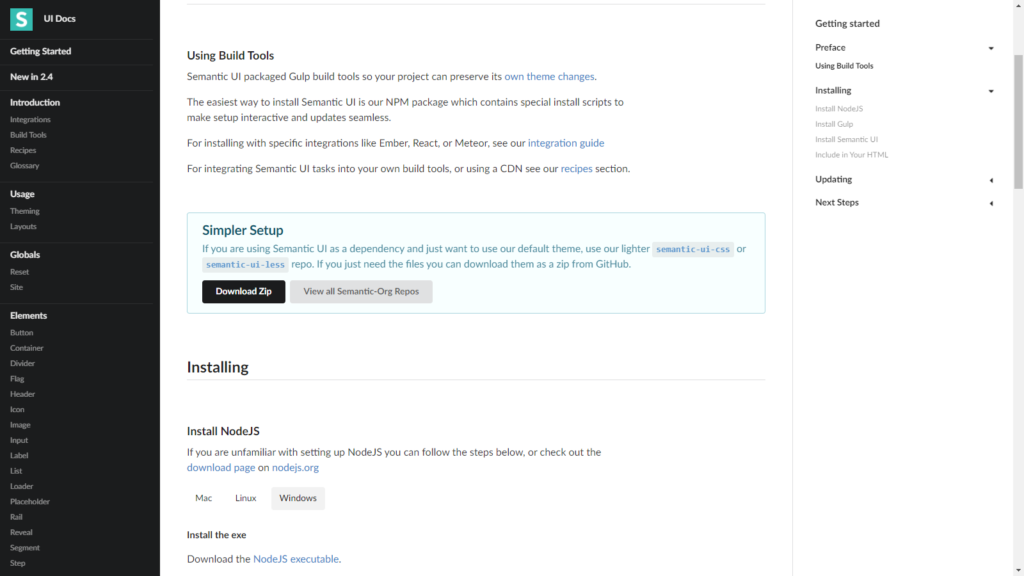Open Image element docs
1024x576 pixels.
(20, 424)
